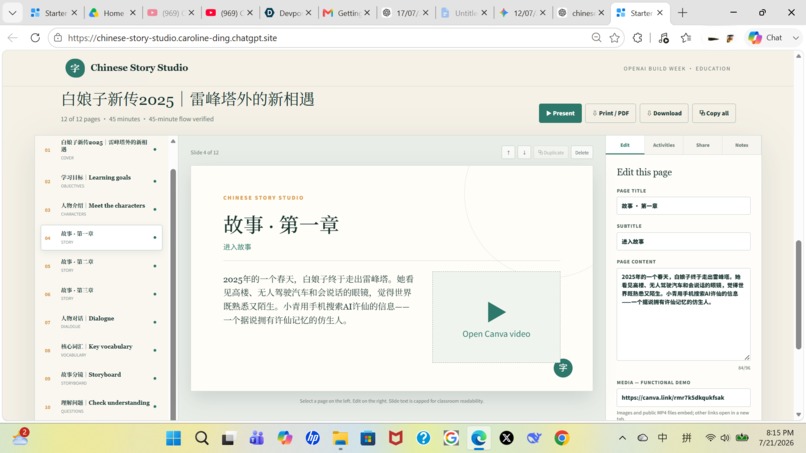Click the Page Content text area
The width and height of the screenshot is (806, 453).
click(683, 314)
